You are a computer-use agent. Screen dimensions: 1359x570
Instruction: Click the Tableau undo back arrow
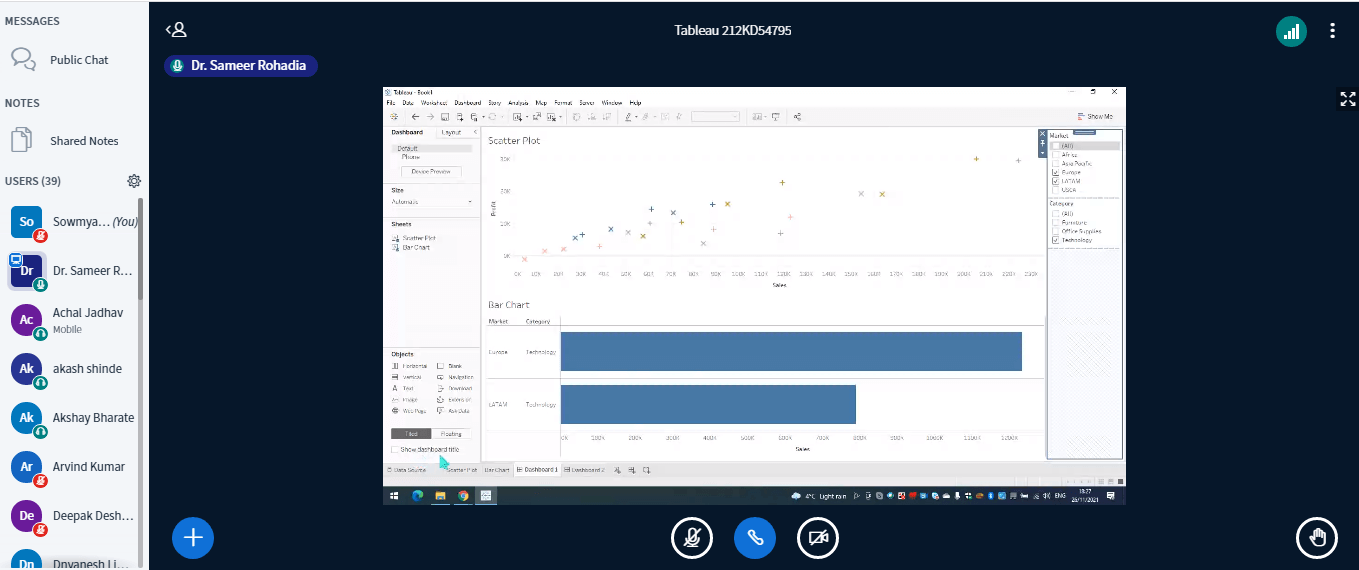(x=415, y=117)
